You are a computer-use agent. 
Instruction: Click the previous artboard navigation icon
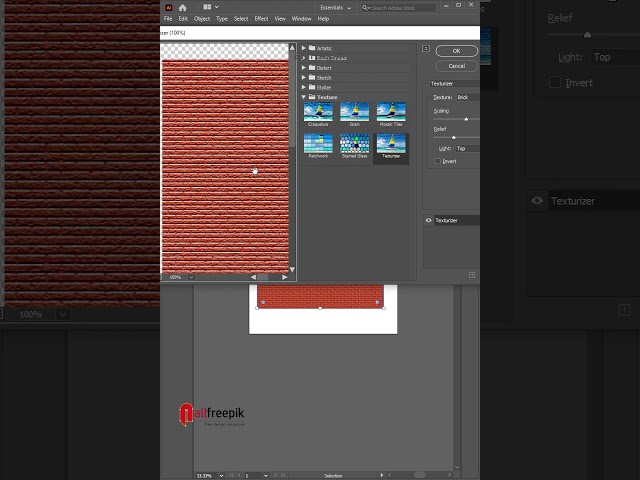(239, 476)
